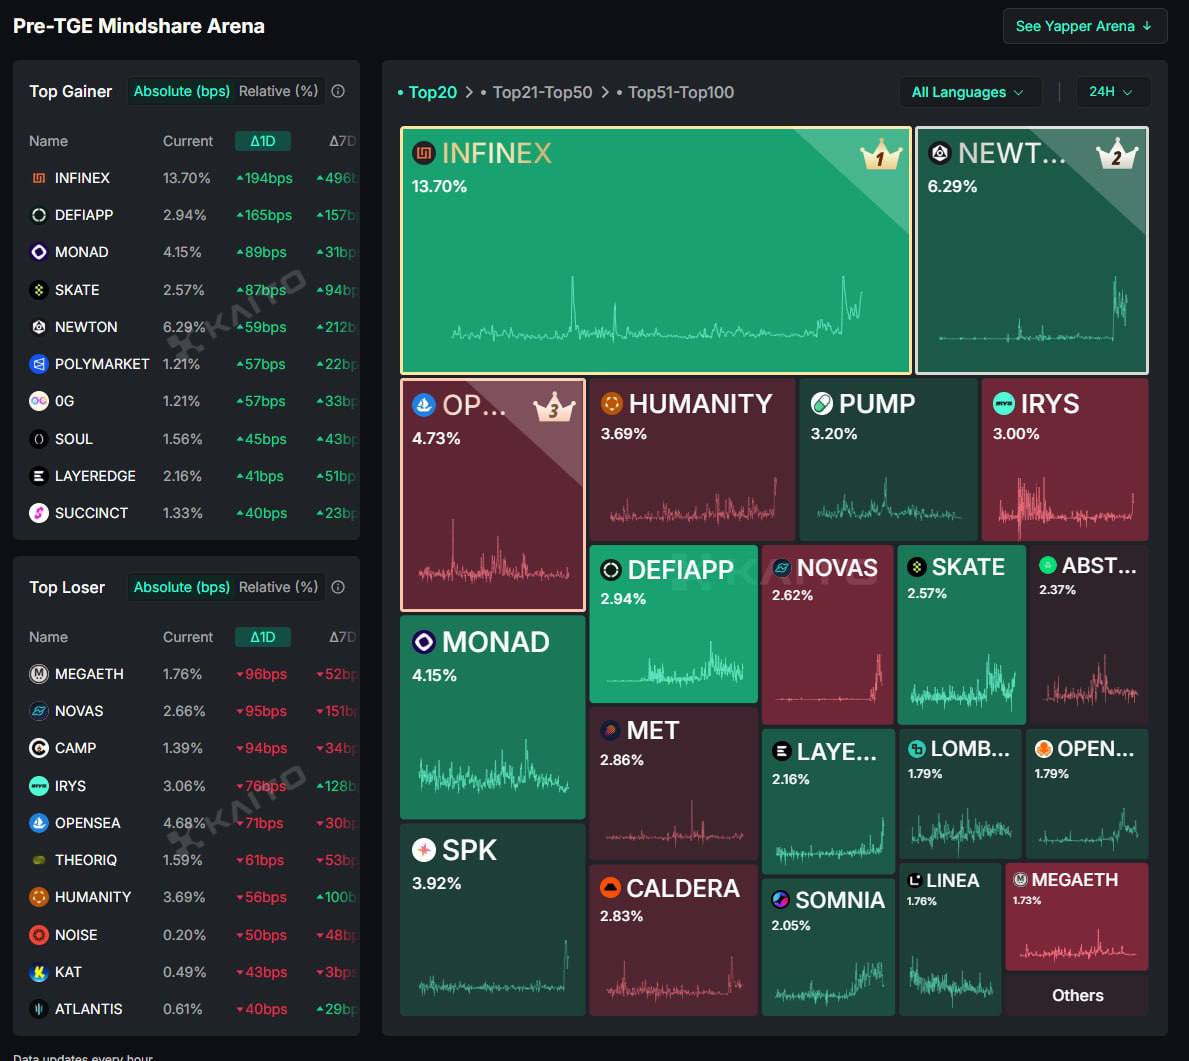Open the OPEN treemap tile at 1.79%
Viewport: 1189px width, 1061px height.
pyautogui.click(x=1087, y=793)
